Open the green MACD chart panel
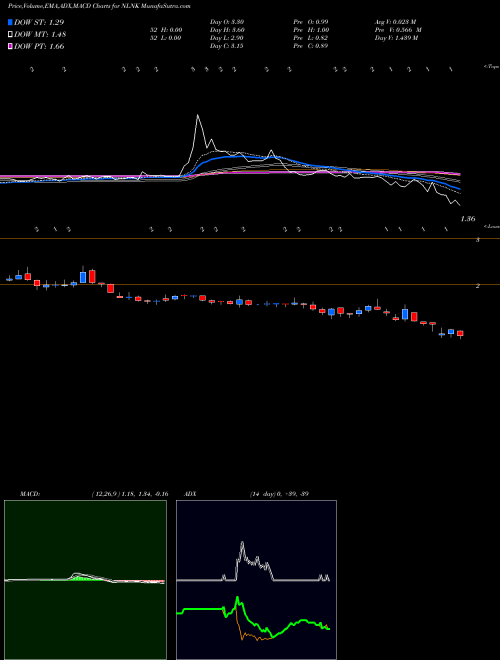 coord(85,580)
